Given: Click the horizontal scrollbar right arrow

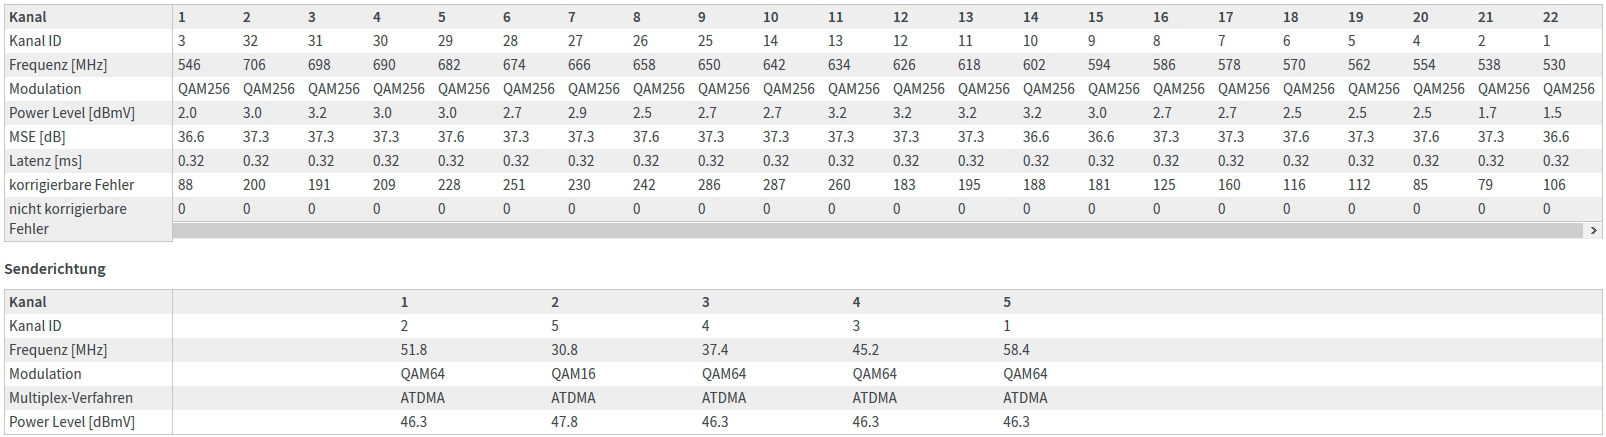Looking at the screenshot, I should click(x=1593, y=230).
